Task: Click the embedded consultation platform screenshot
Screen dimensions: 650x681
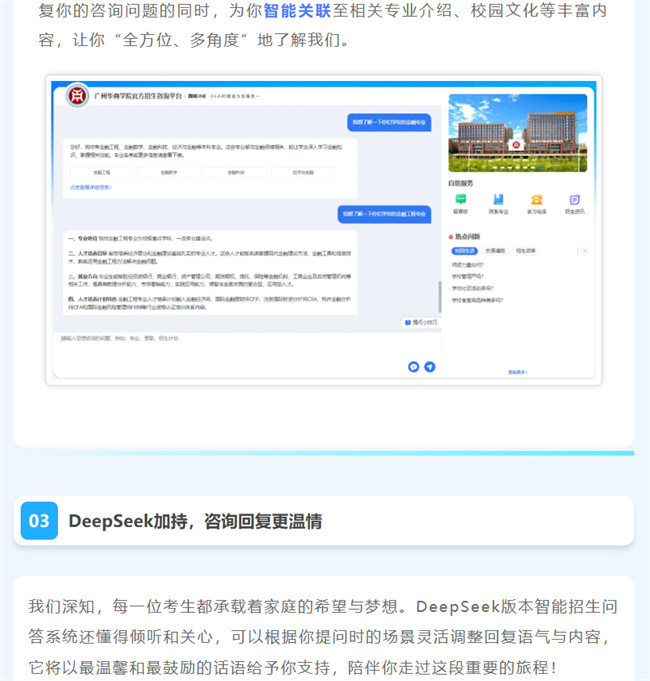Action: (x=324, y=230)
